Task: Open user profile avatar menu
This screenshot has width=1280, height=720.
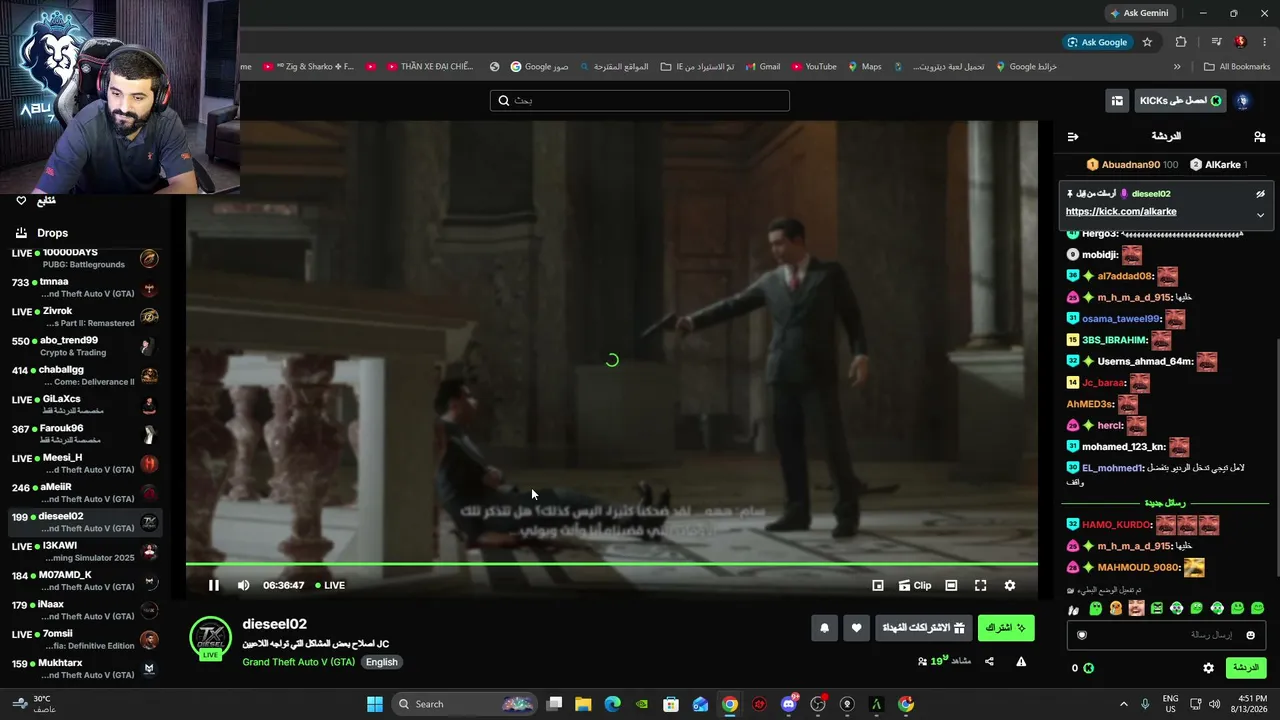Action: [x=1243, y=101]
